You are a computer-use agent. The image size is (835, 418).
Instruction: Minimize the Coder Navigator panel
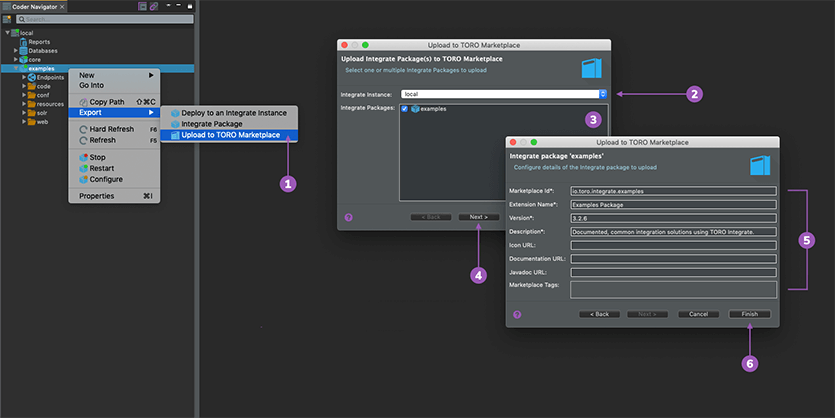tap(178, 5)
